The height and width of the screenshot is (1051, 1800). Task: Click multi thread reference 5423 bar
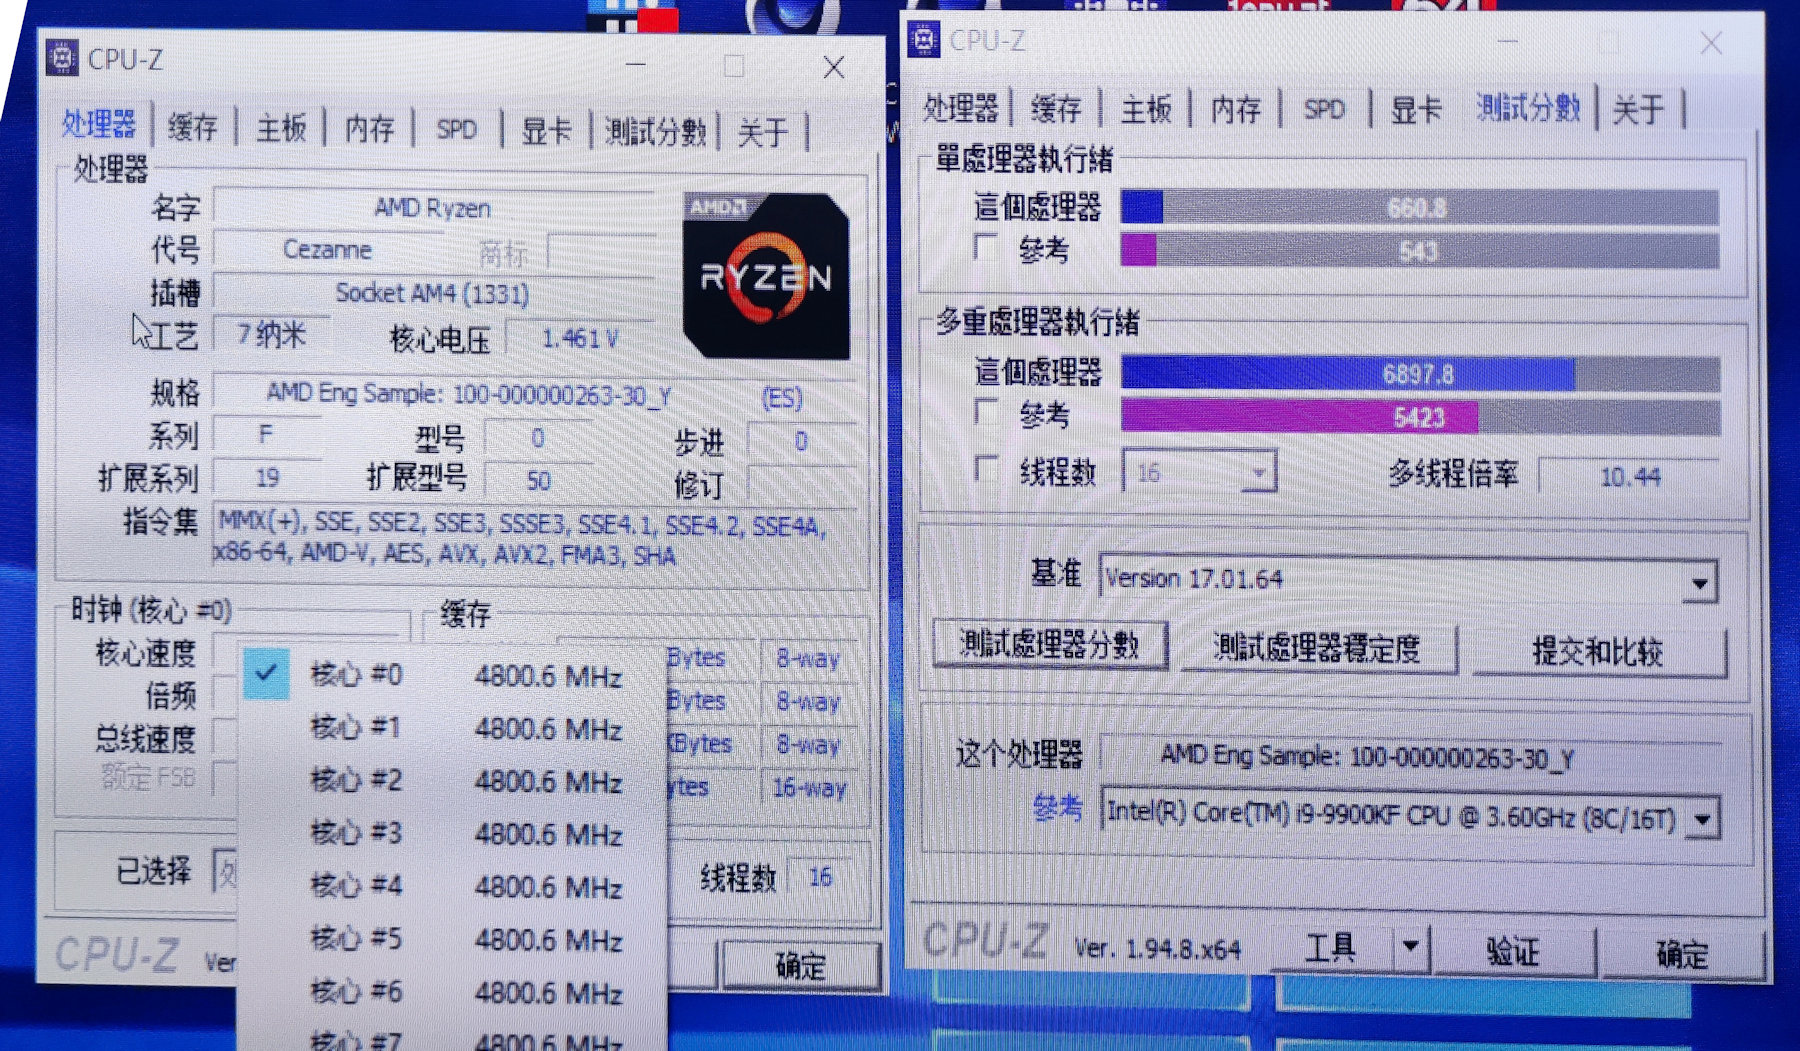1420,417
